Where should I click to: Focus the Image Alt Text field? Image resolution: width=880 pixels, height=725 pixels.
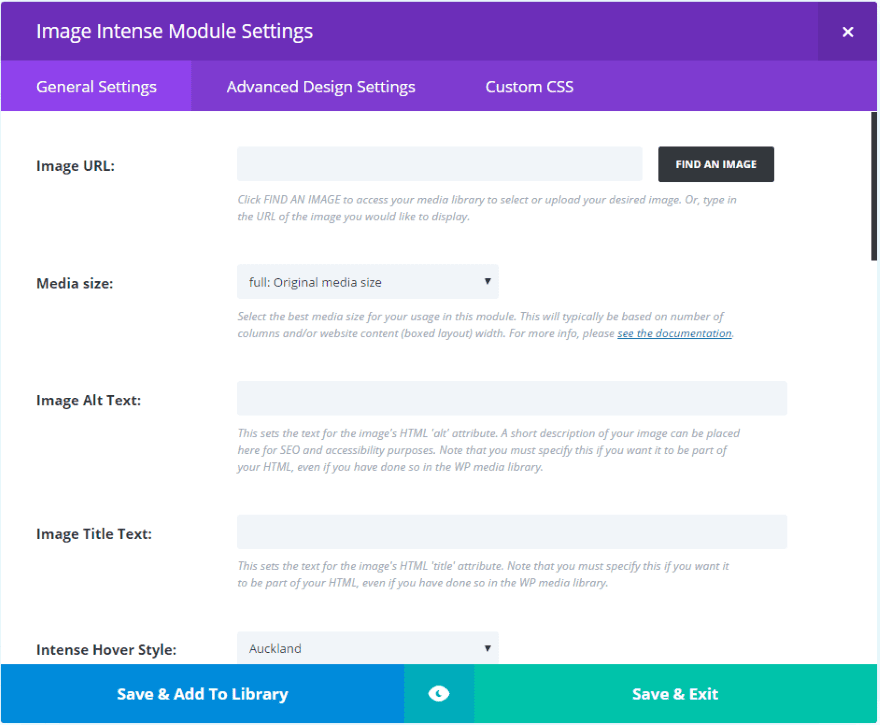pyautogui.click(x=511, y=398)
